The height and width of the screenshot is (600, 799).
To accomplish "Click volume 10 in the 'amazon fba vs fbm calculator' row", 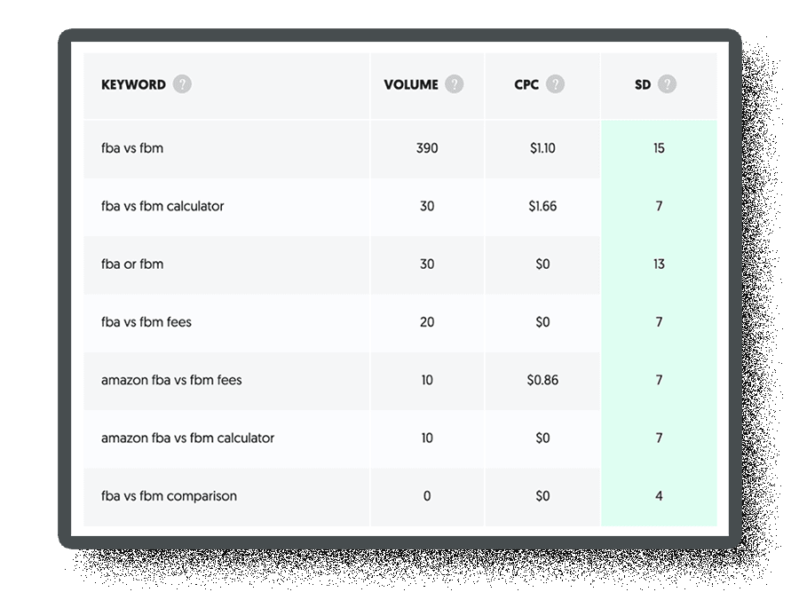I will pos(427,438).
